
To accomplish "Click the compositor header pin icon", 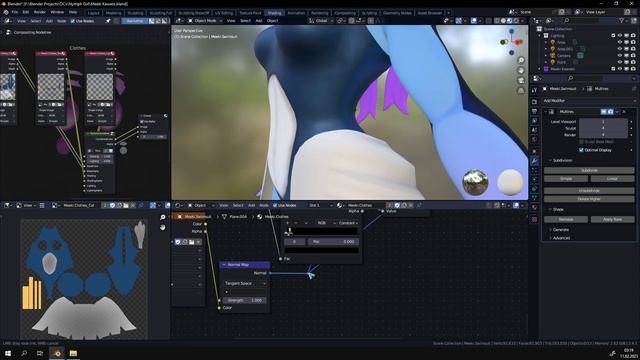I will 109,21.
